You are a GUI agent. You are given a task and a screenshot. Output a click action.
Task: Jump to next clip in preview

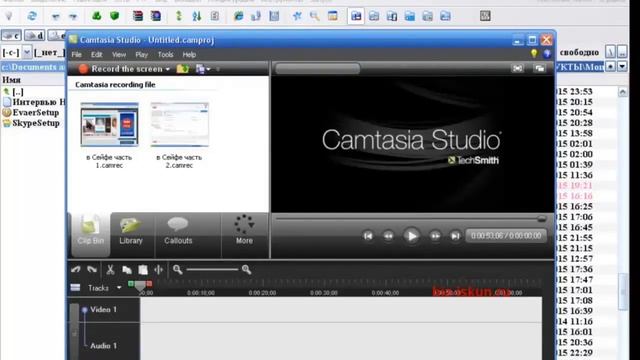(455, 236)
